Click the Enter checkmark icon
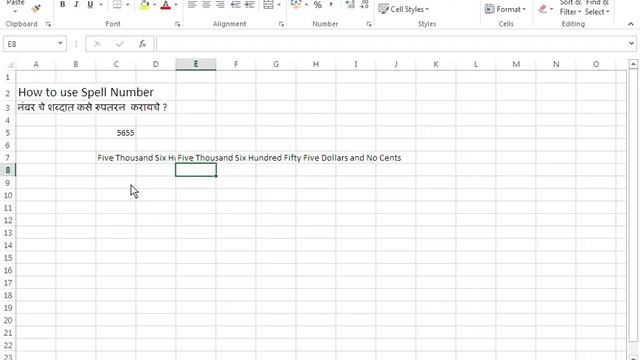The height and width of the screenshot is (360, 640). coord(120,44)
